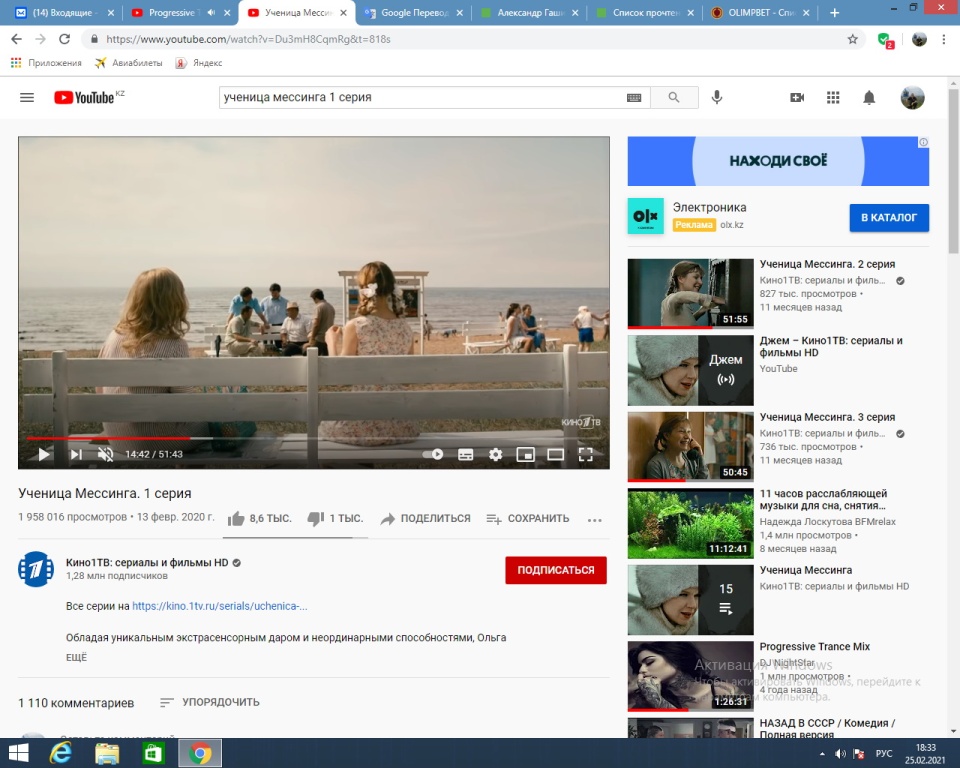Expand description with ЕЩЁ
The height and width of the screenshot is (768, 960).
pos(77,657)
